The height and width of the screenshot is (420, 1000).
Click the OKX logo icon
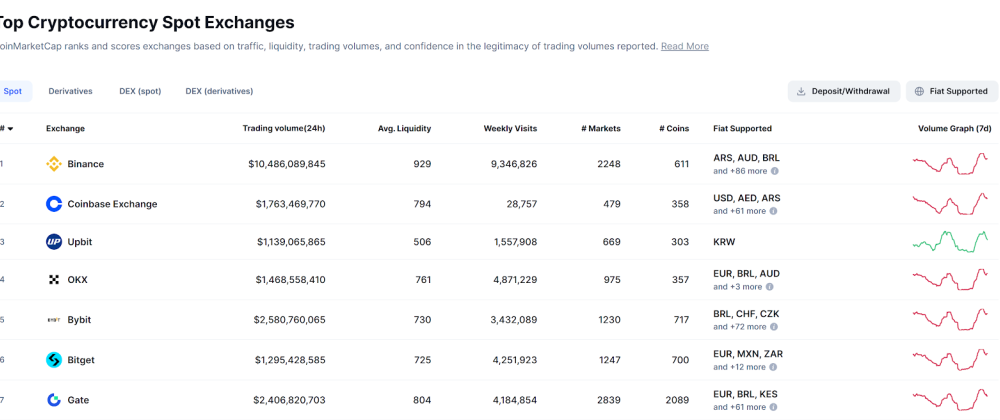point(54,280)
